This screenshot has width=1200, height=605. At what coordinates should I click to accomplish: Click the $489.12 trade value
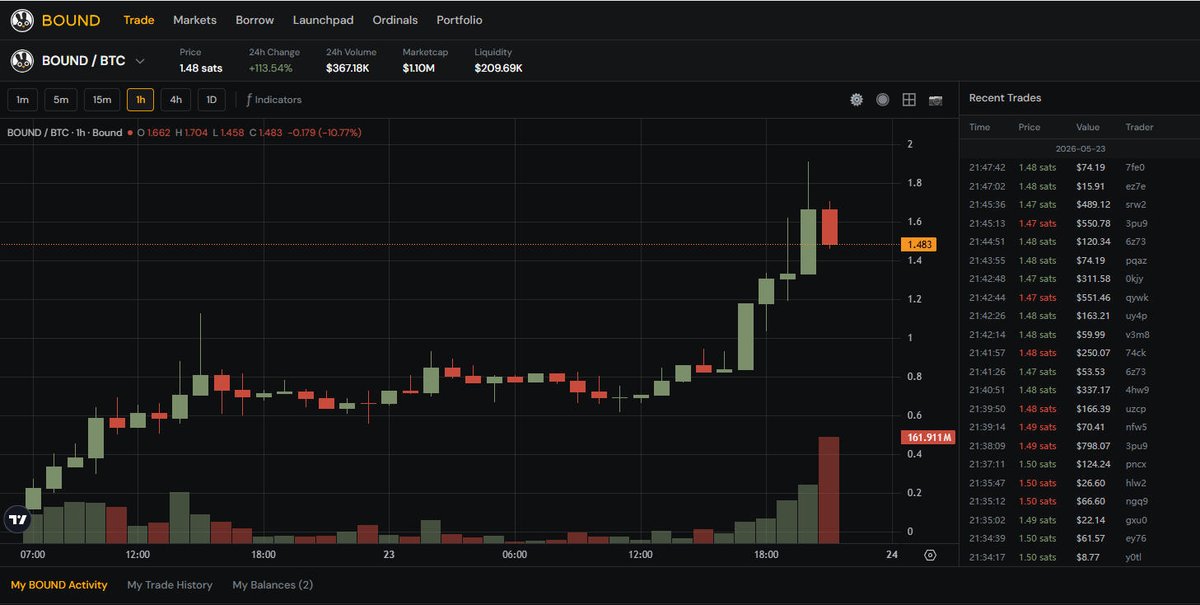[1093, 204]
